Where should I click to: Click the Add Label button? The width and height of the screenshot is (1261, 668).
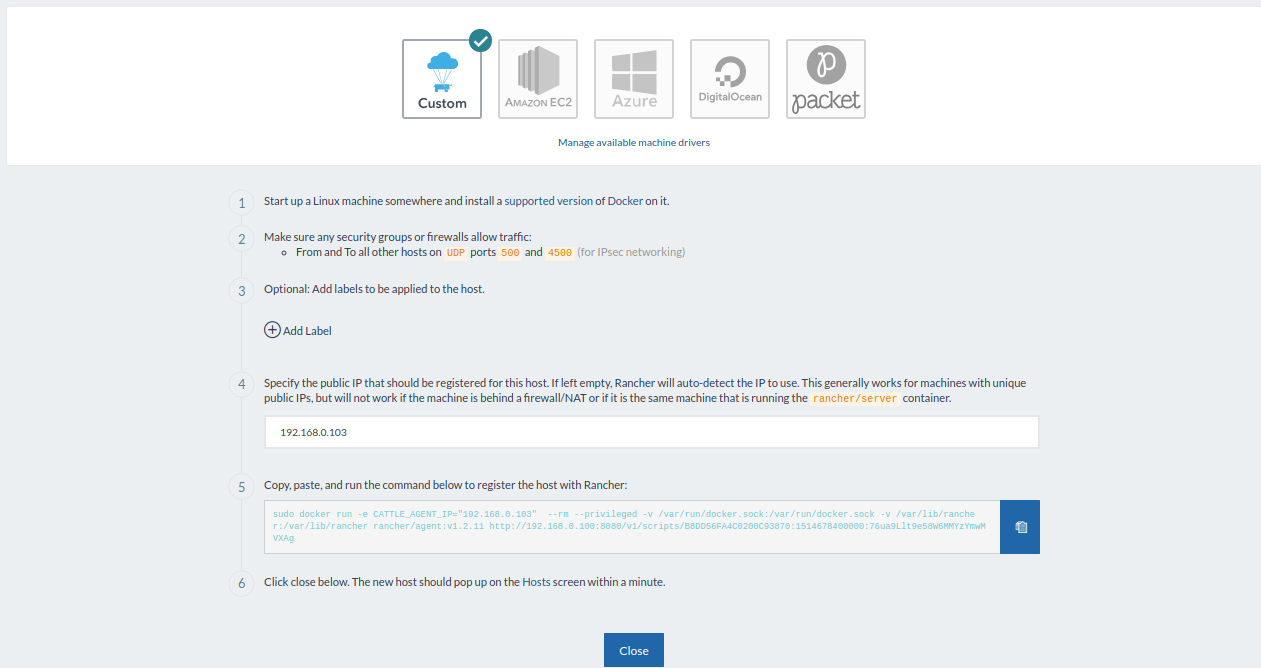coord(298,330)
